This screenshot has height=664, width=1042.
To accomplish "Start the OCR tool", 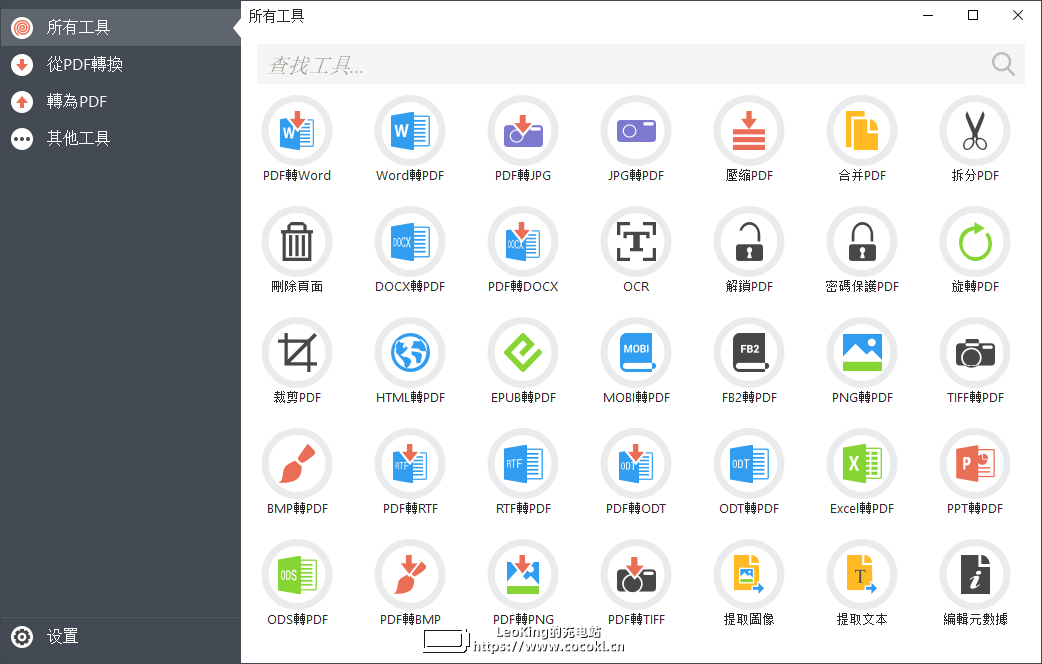I will tap(635, 242).
